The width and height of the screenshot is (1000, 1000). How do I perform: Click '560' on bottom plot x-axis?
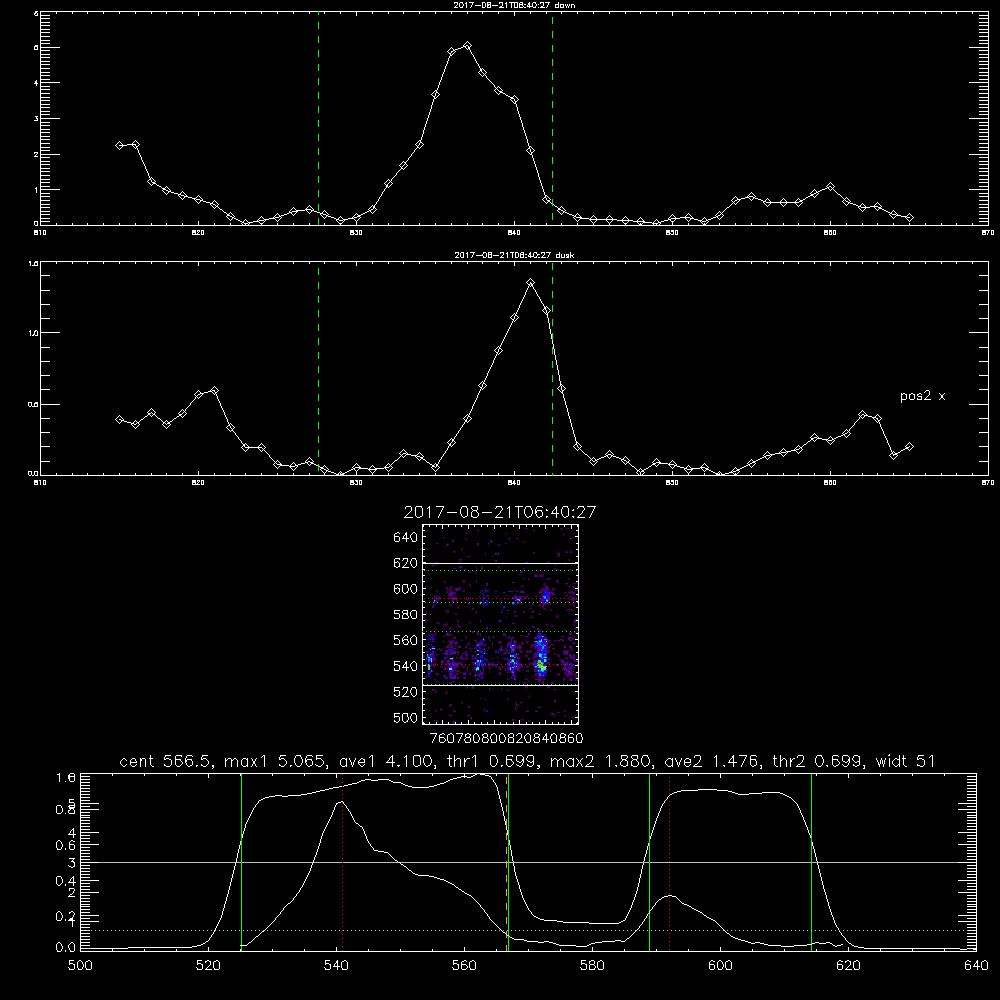(464, 966)
